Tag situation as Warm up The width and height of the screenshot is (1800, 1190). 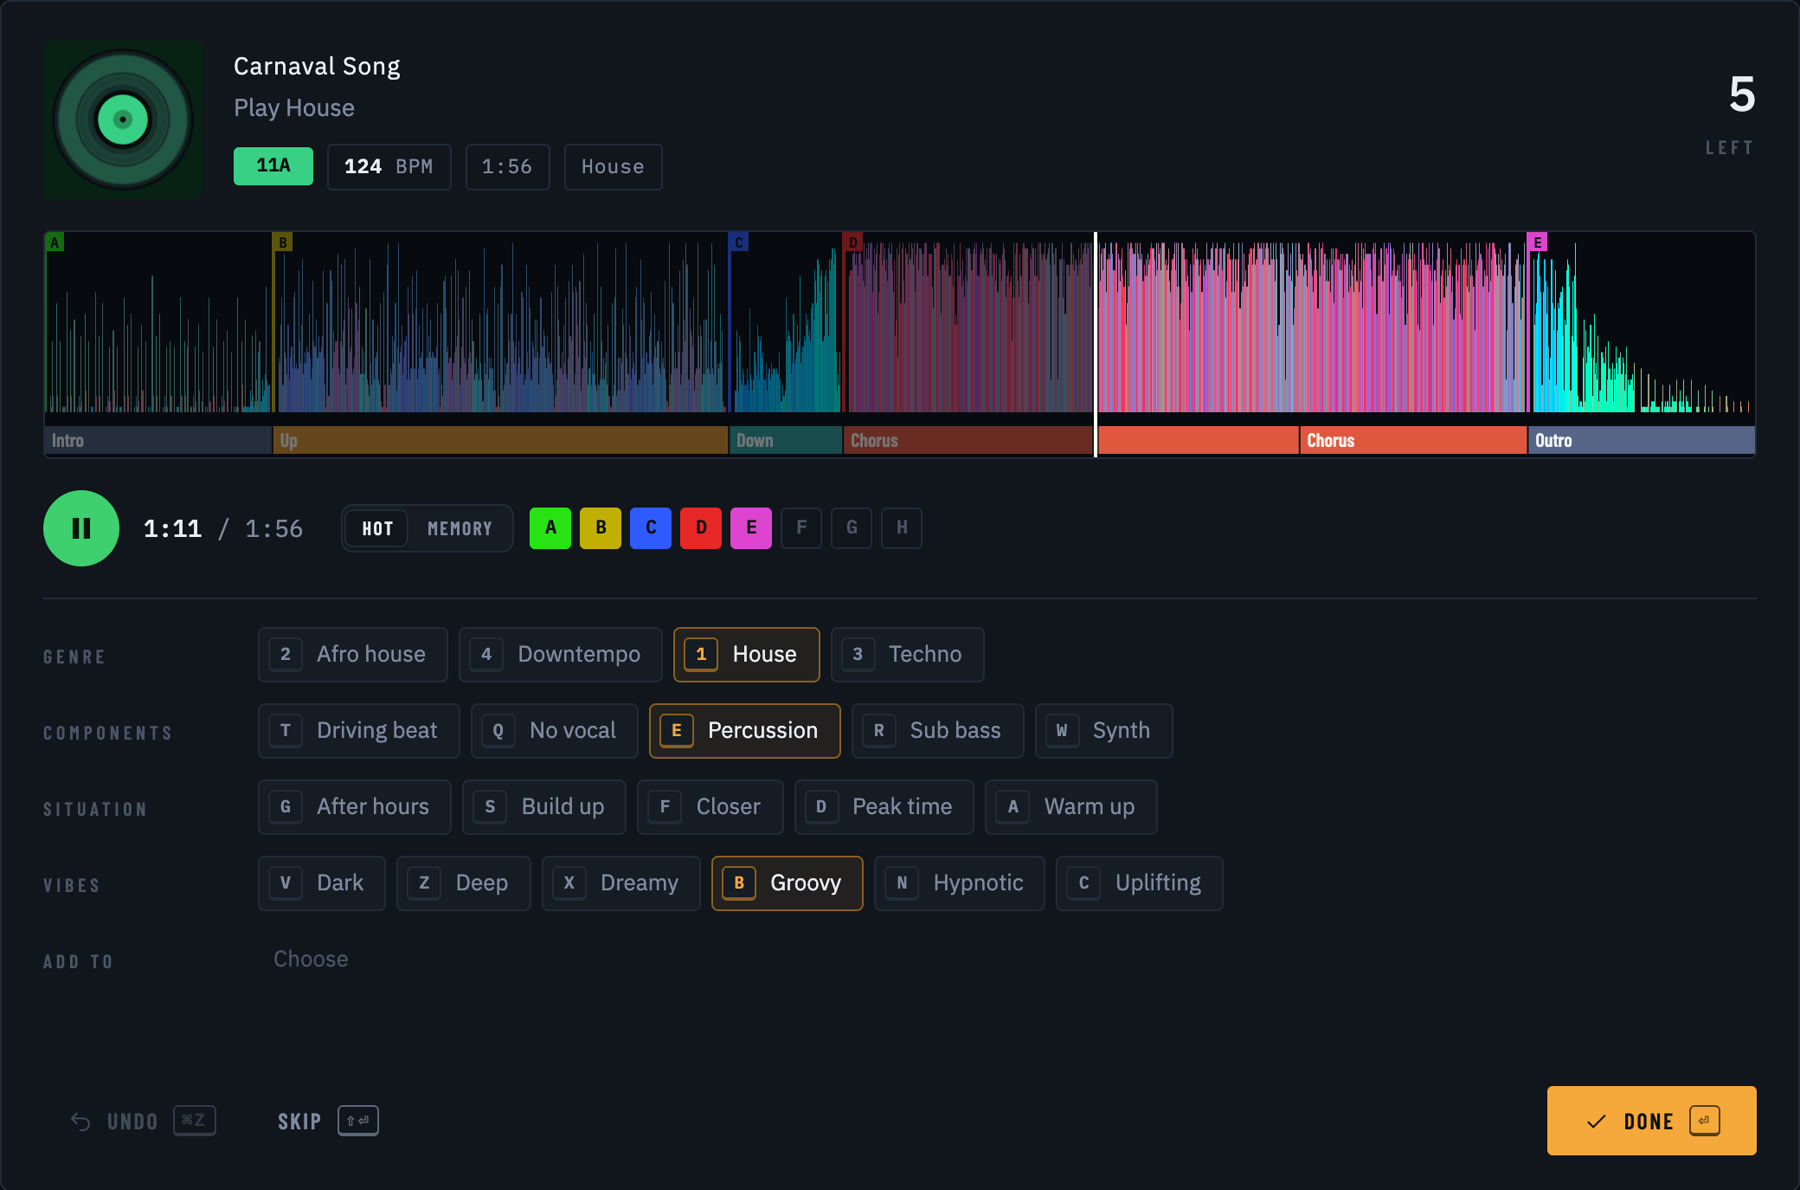1071,807
